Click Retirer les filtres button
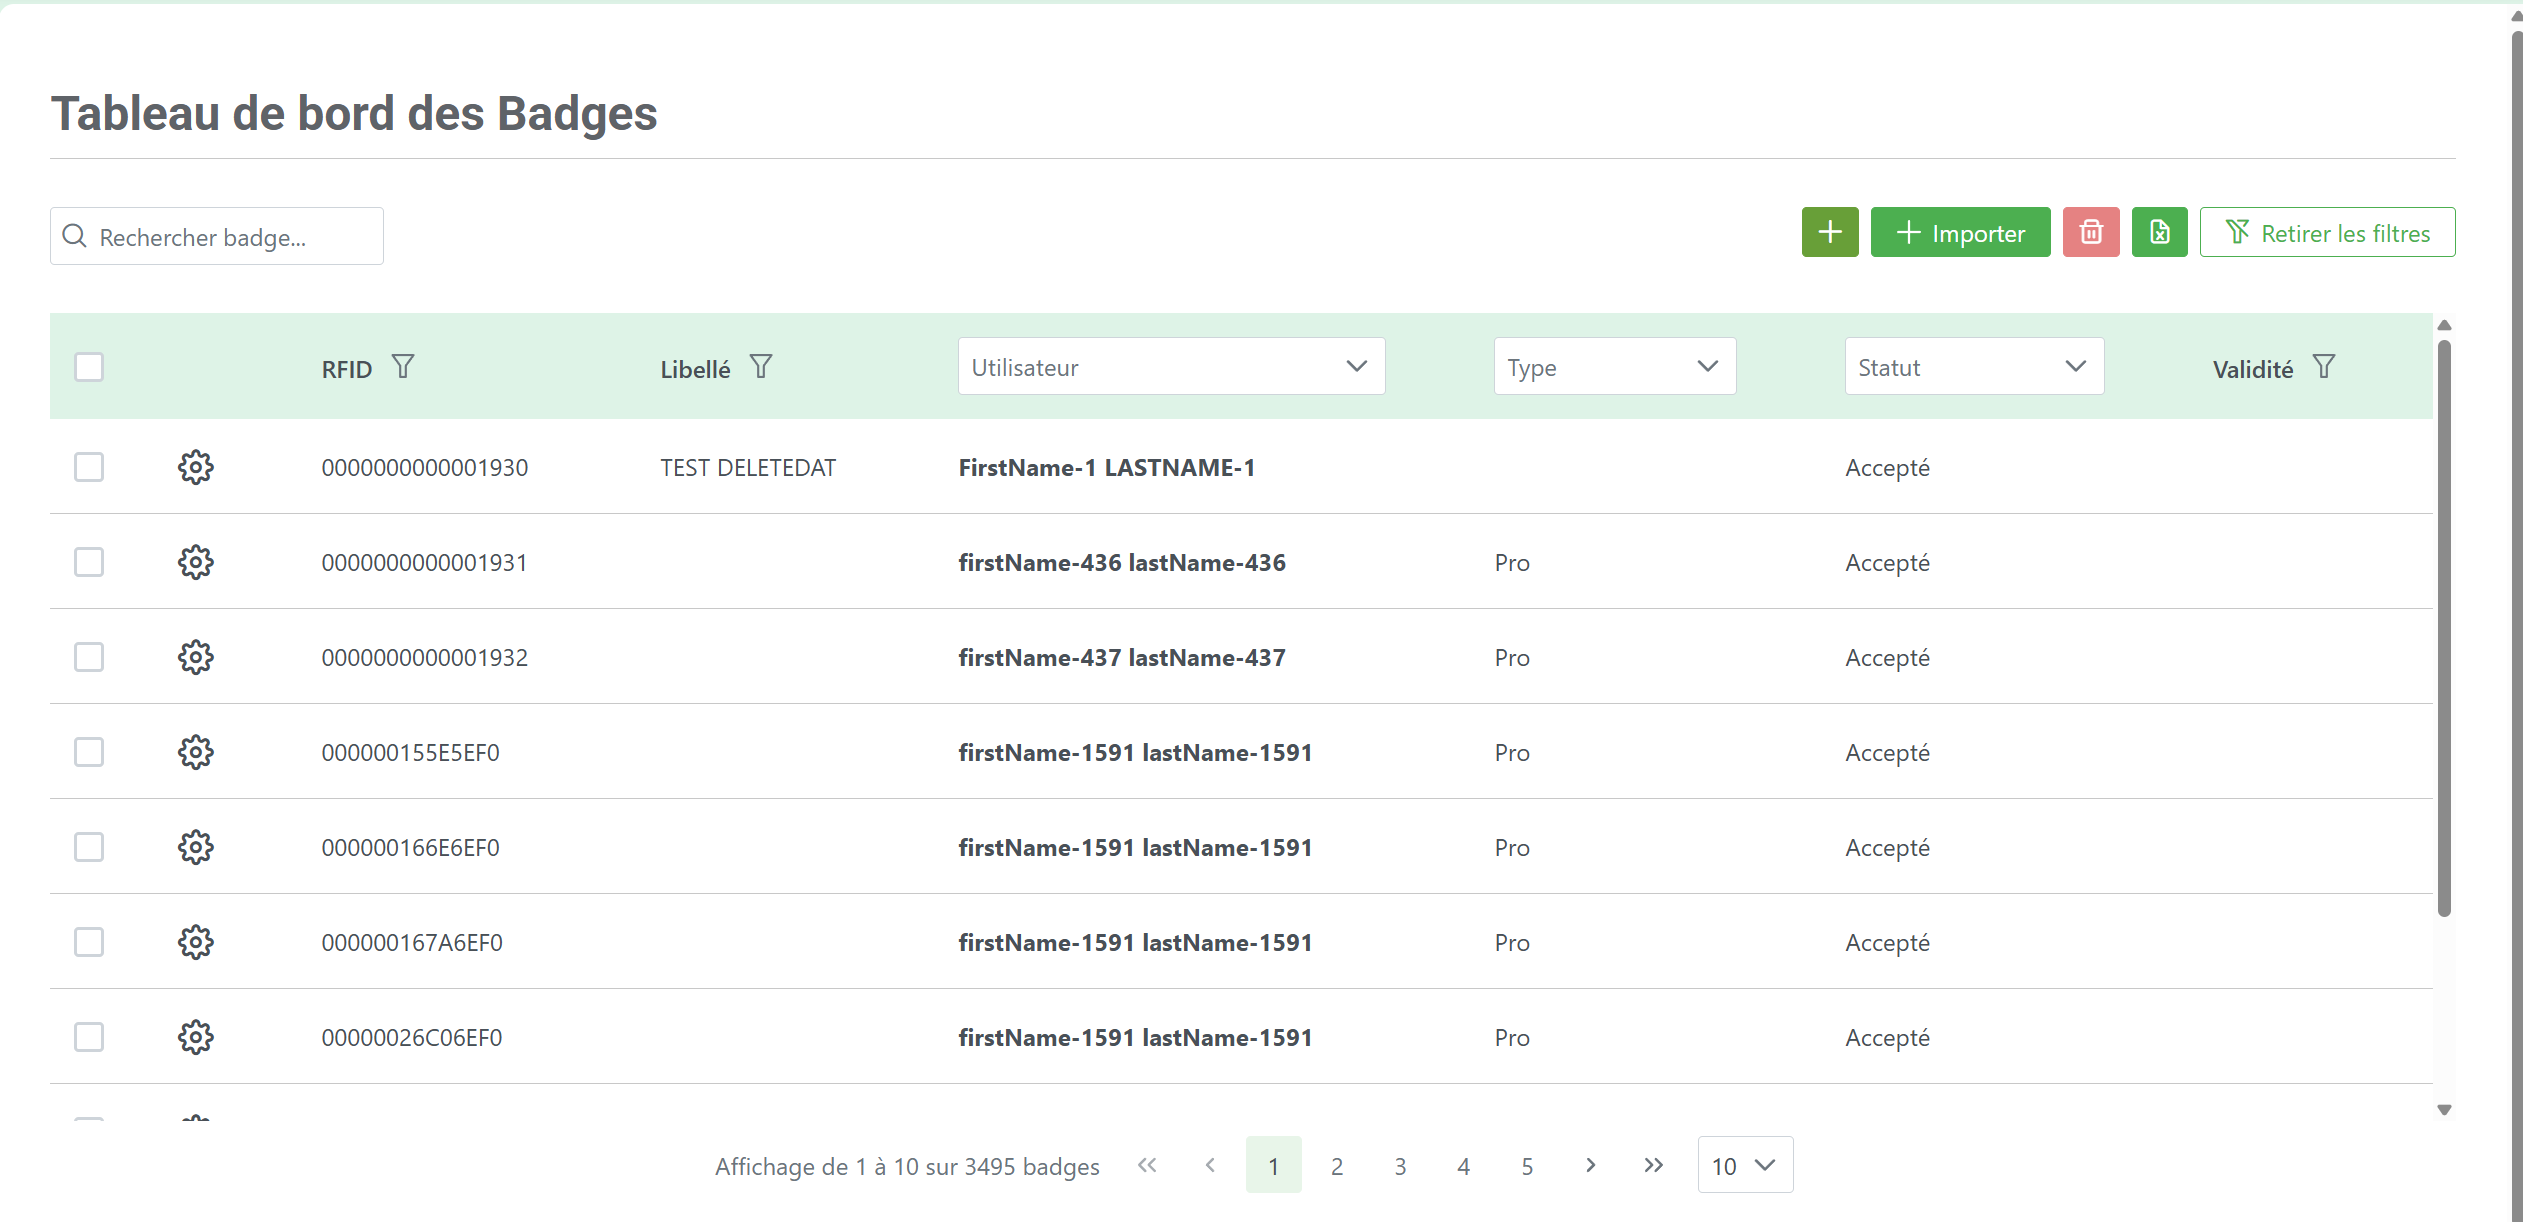2523x1222 pixels. click(2327, 232)
